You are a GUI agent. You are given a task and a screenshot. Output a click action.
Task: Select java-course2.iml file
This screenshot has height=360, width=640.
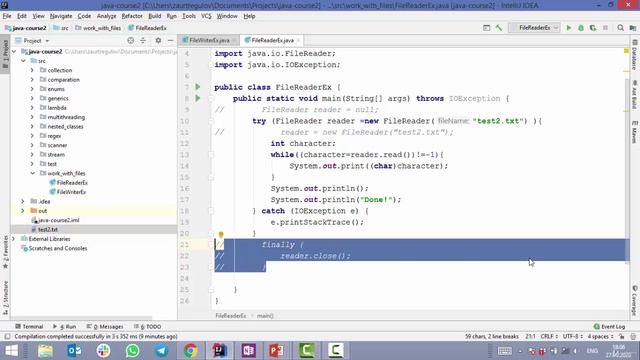[58, 220]
